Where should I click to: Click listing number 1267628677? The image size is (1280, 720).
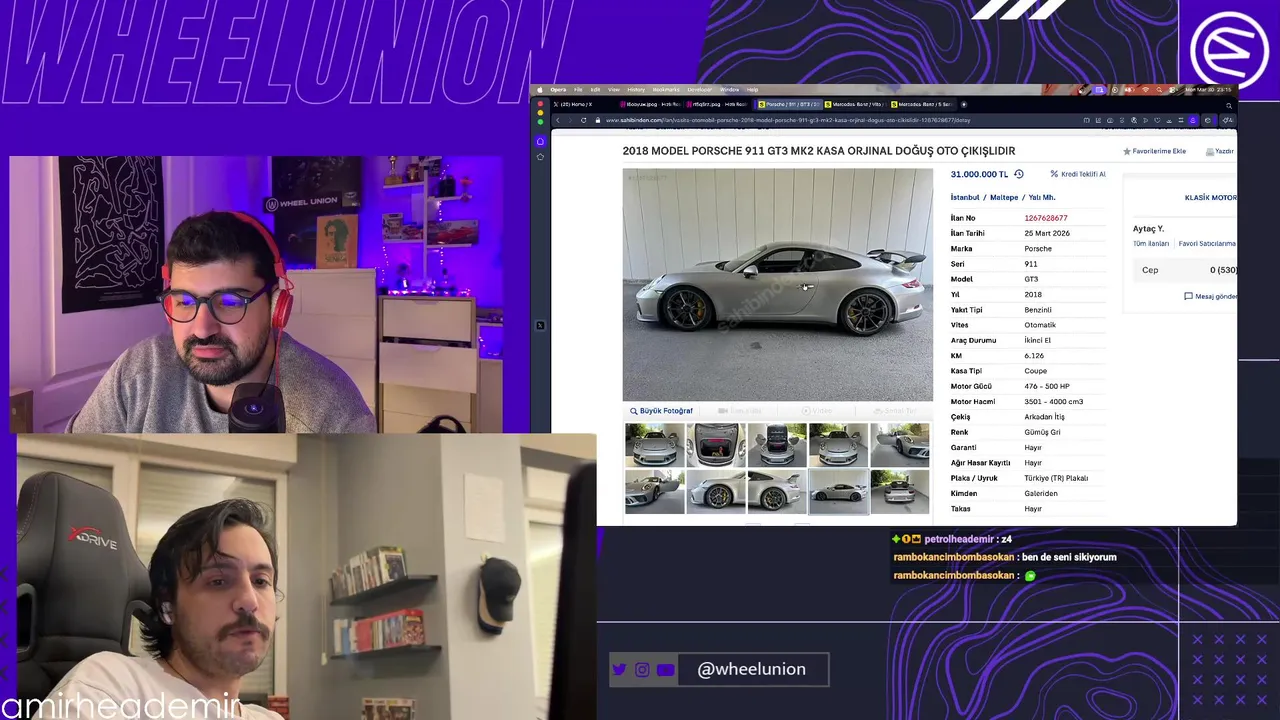coord(1046,218)
